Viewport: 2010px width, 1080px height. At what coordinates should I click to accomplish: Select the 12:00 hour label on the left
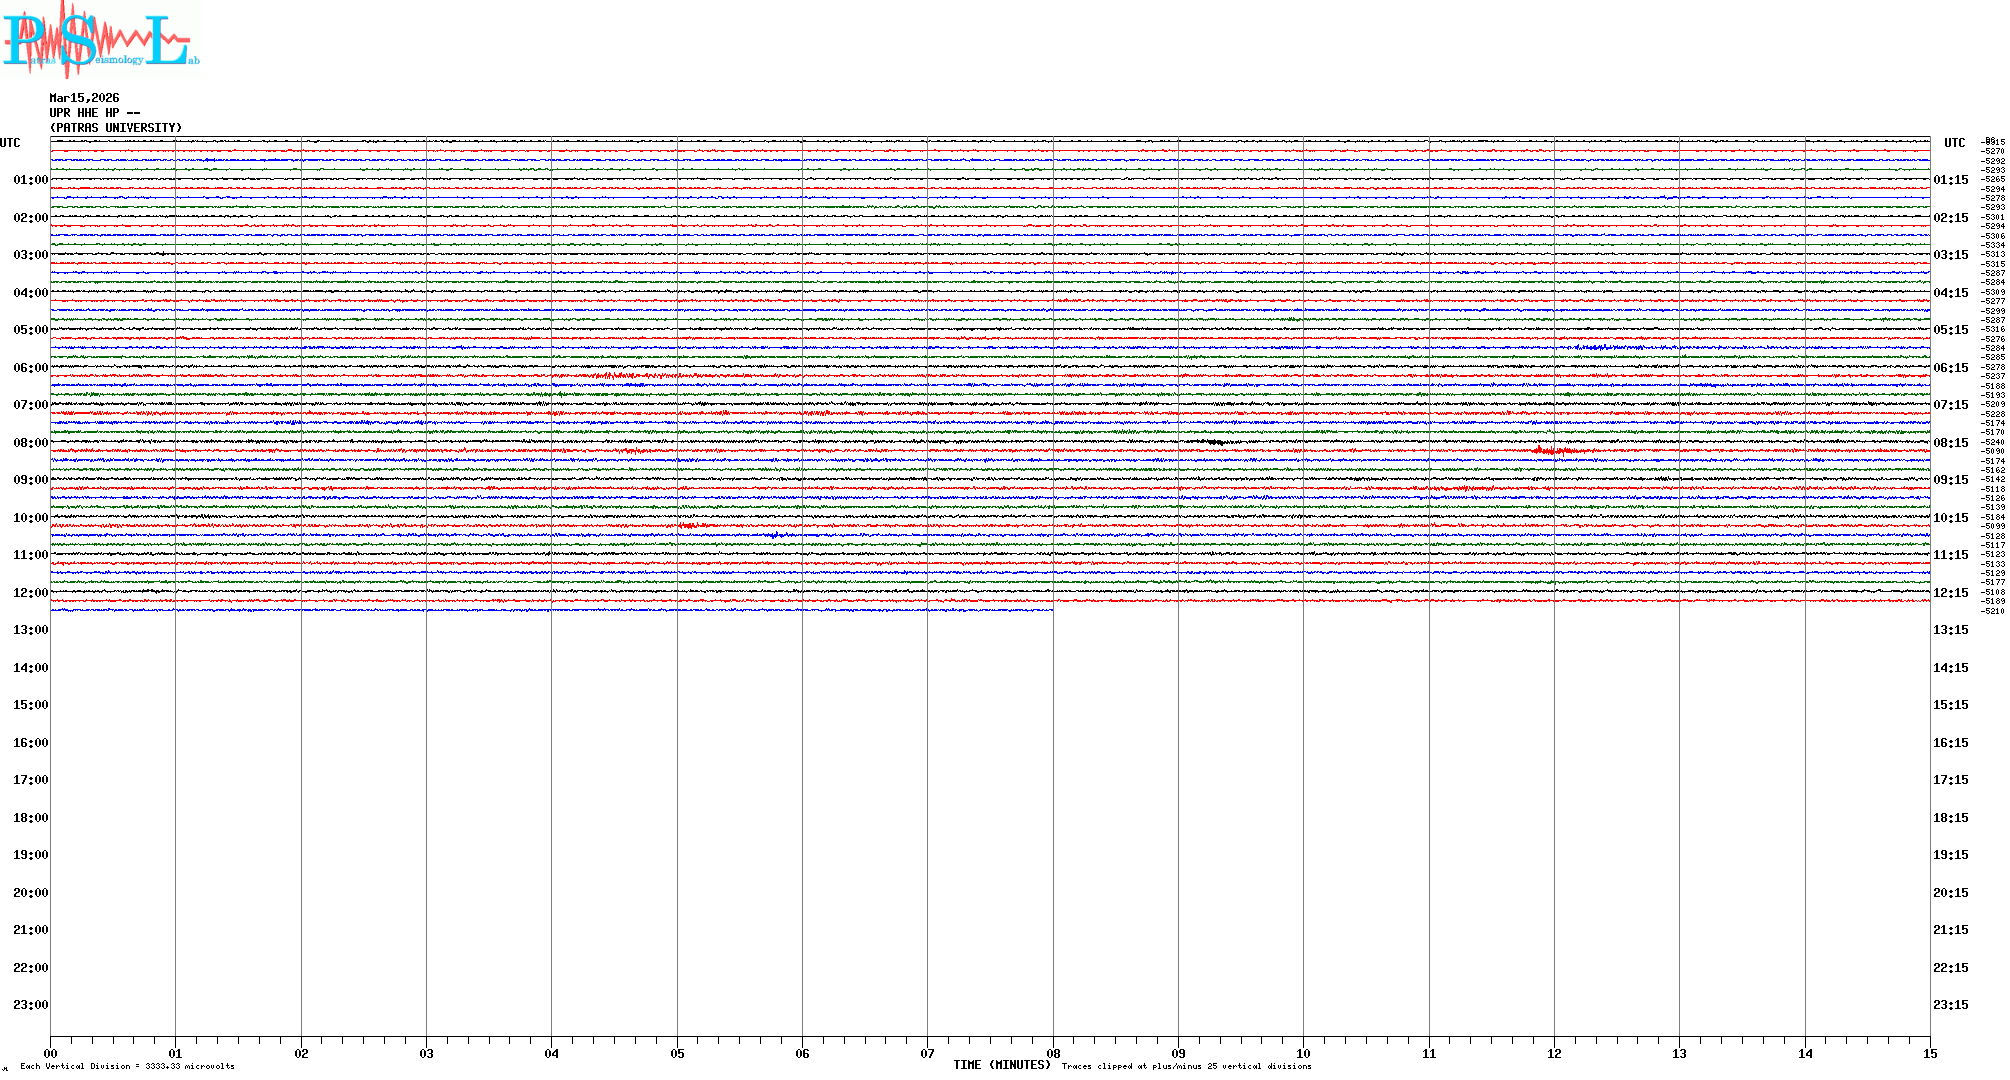pos(30,593)
